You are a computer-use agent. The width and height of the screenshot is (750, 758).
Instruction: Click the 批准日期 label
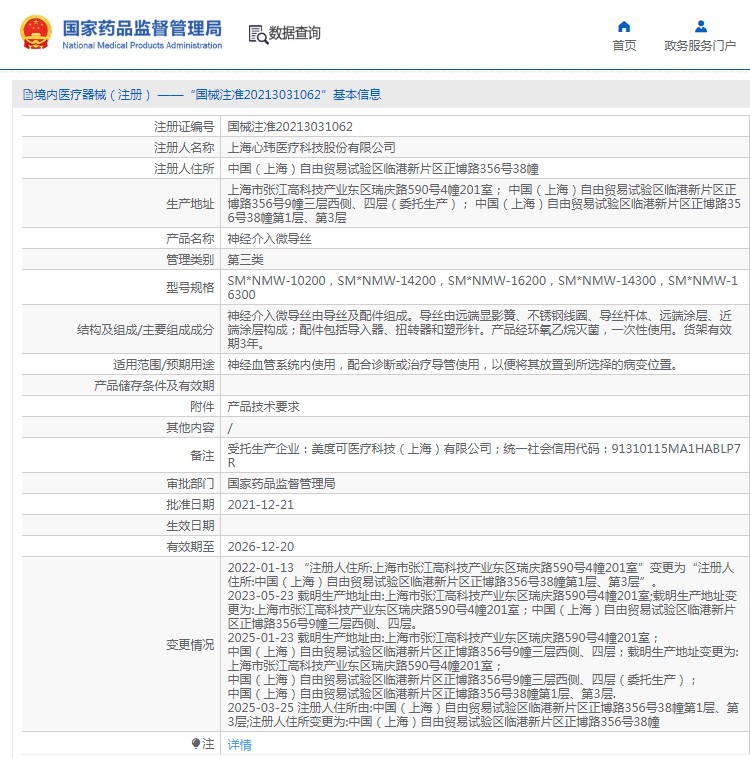190,505
